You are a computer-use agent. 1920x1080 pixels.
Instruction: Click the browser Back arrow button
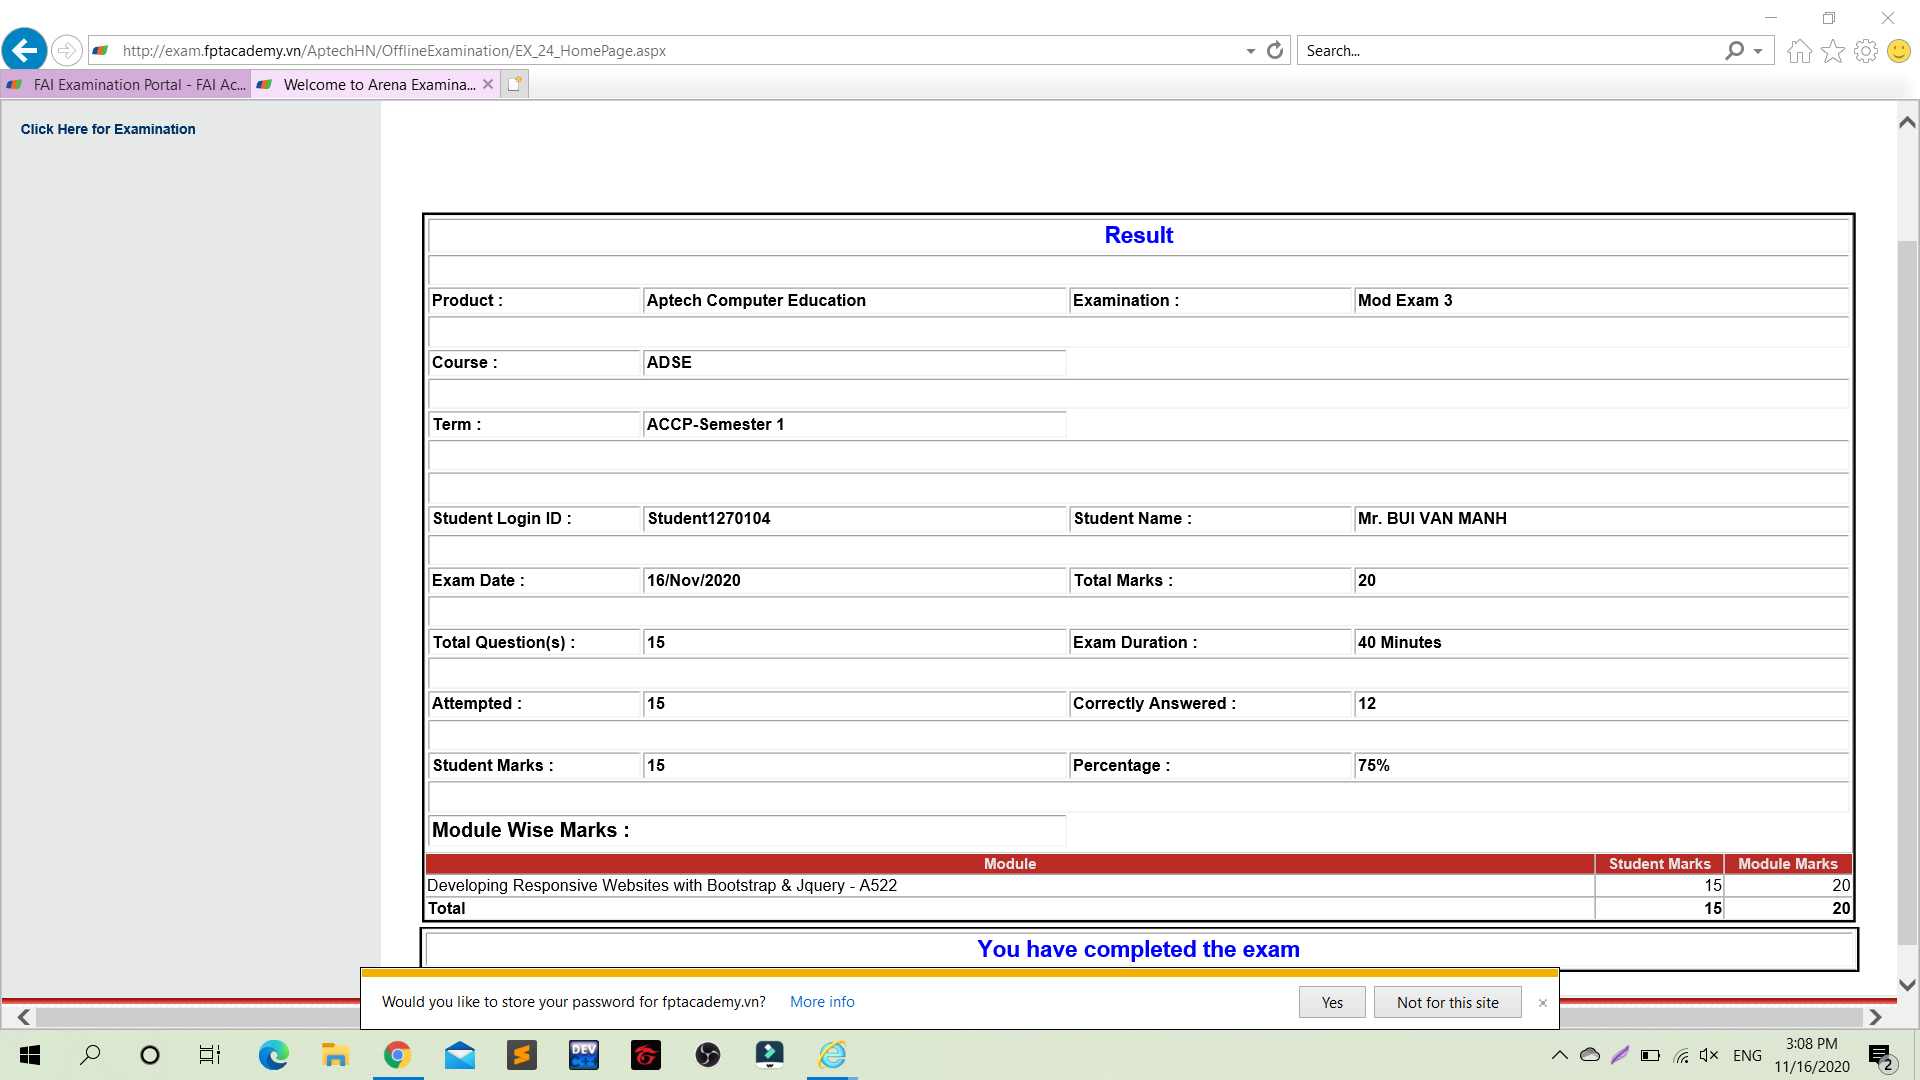tap(25, 50)
